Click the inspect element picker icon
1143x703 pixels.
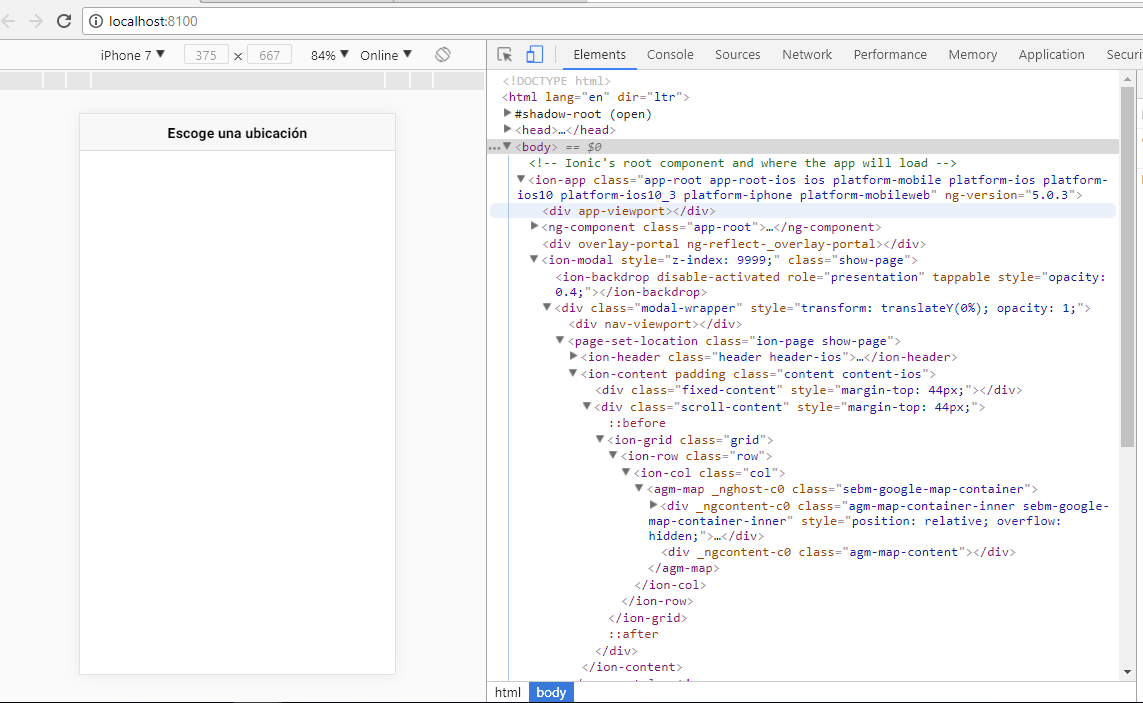point(505,55)
